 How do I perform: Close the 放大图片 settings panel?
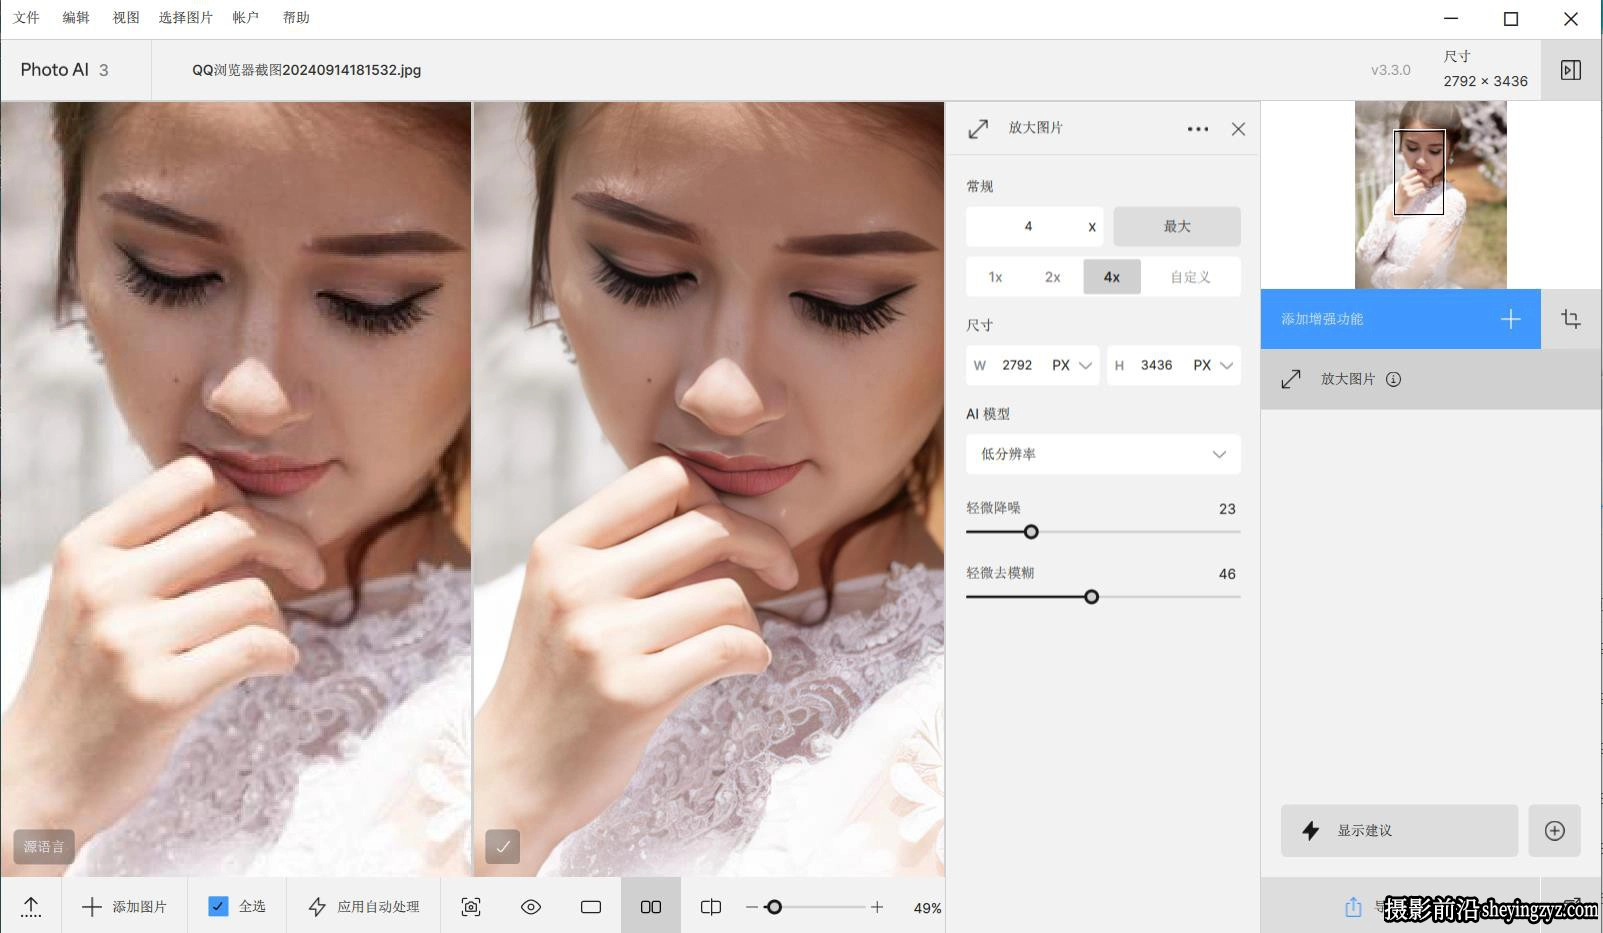click(x=1238, y=129)
